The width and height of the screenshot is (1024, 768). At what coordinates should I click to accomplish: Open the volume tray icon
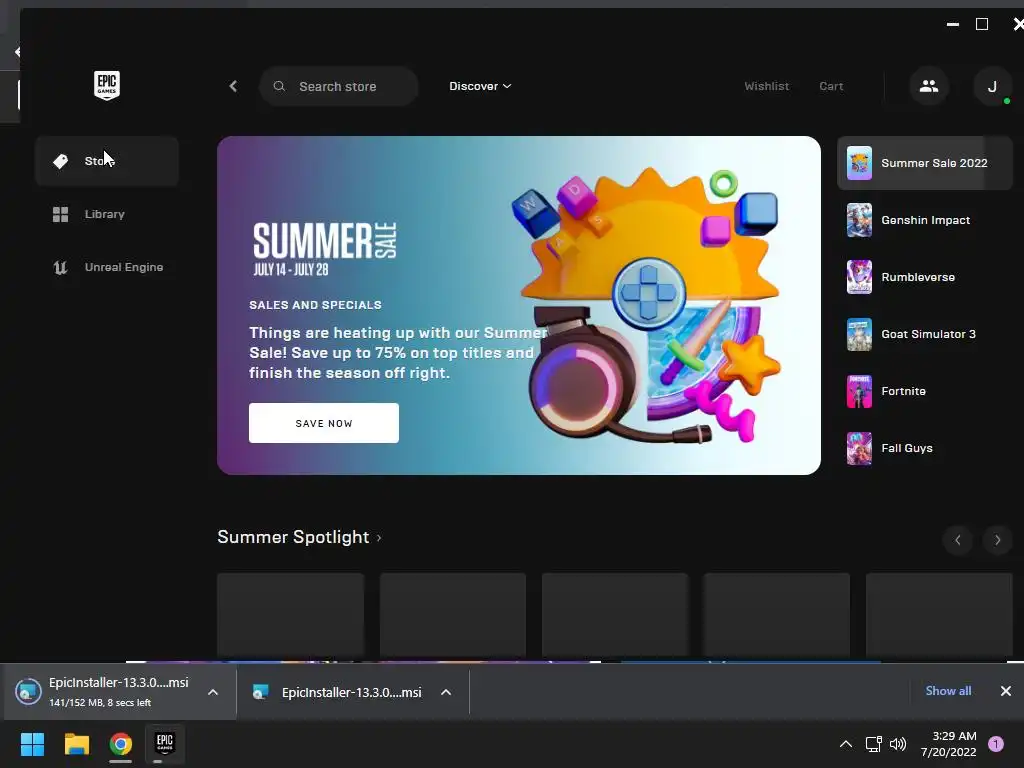tap(899, 744)
